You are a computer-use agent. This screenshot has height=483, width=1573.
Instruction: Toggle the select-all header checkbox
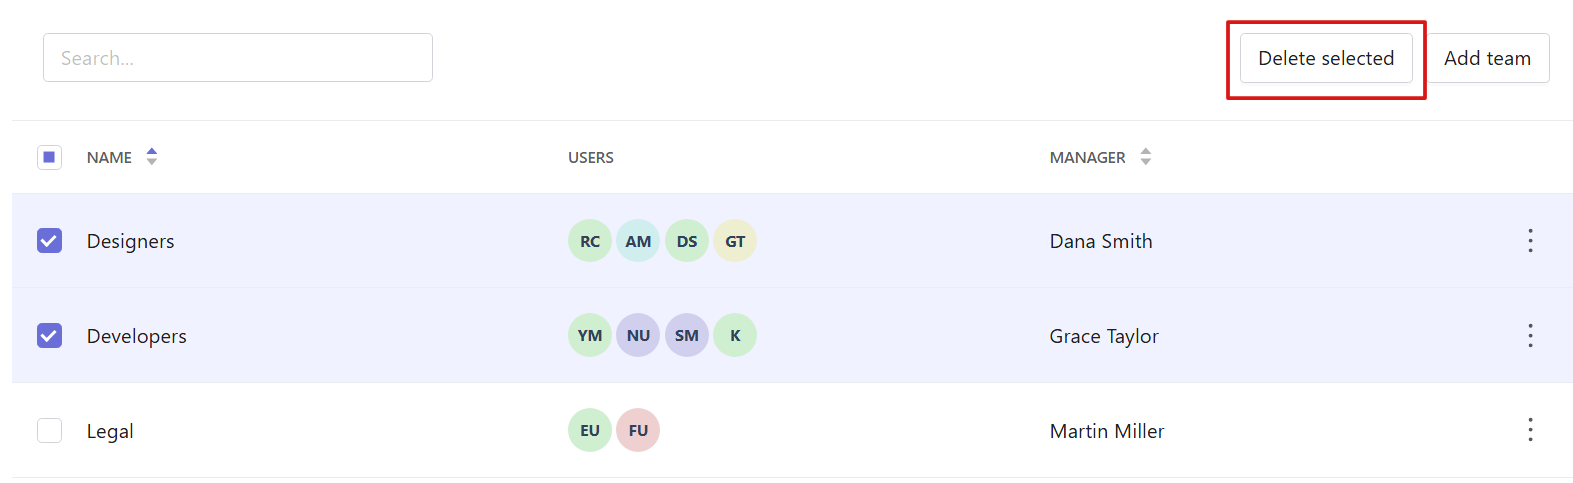tap(49, 157)
